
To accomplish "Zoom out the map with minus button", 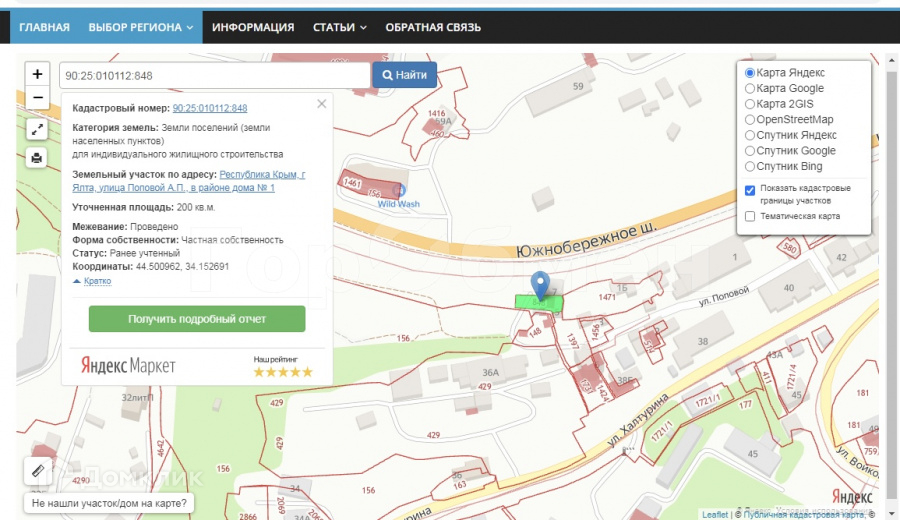I will pos(37,98).
